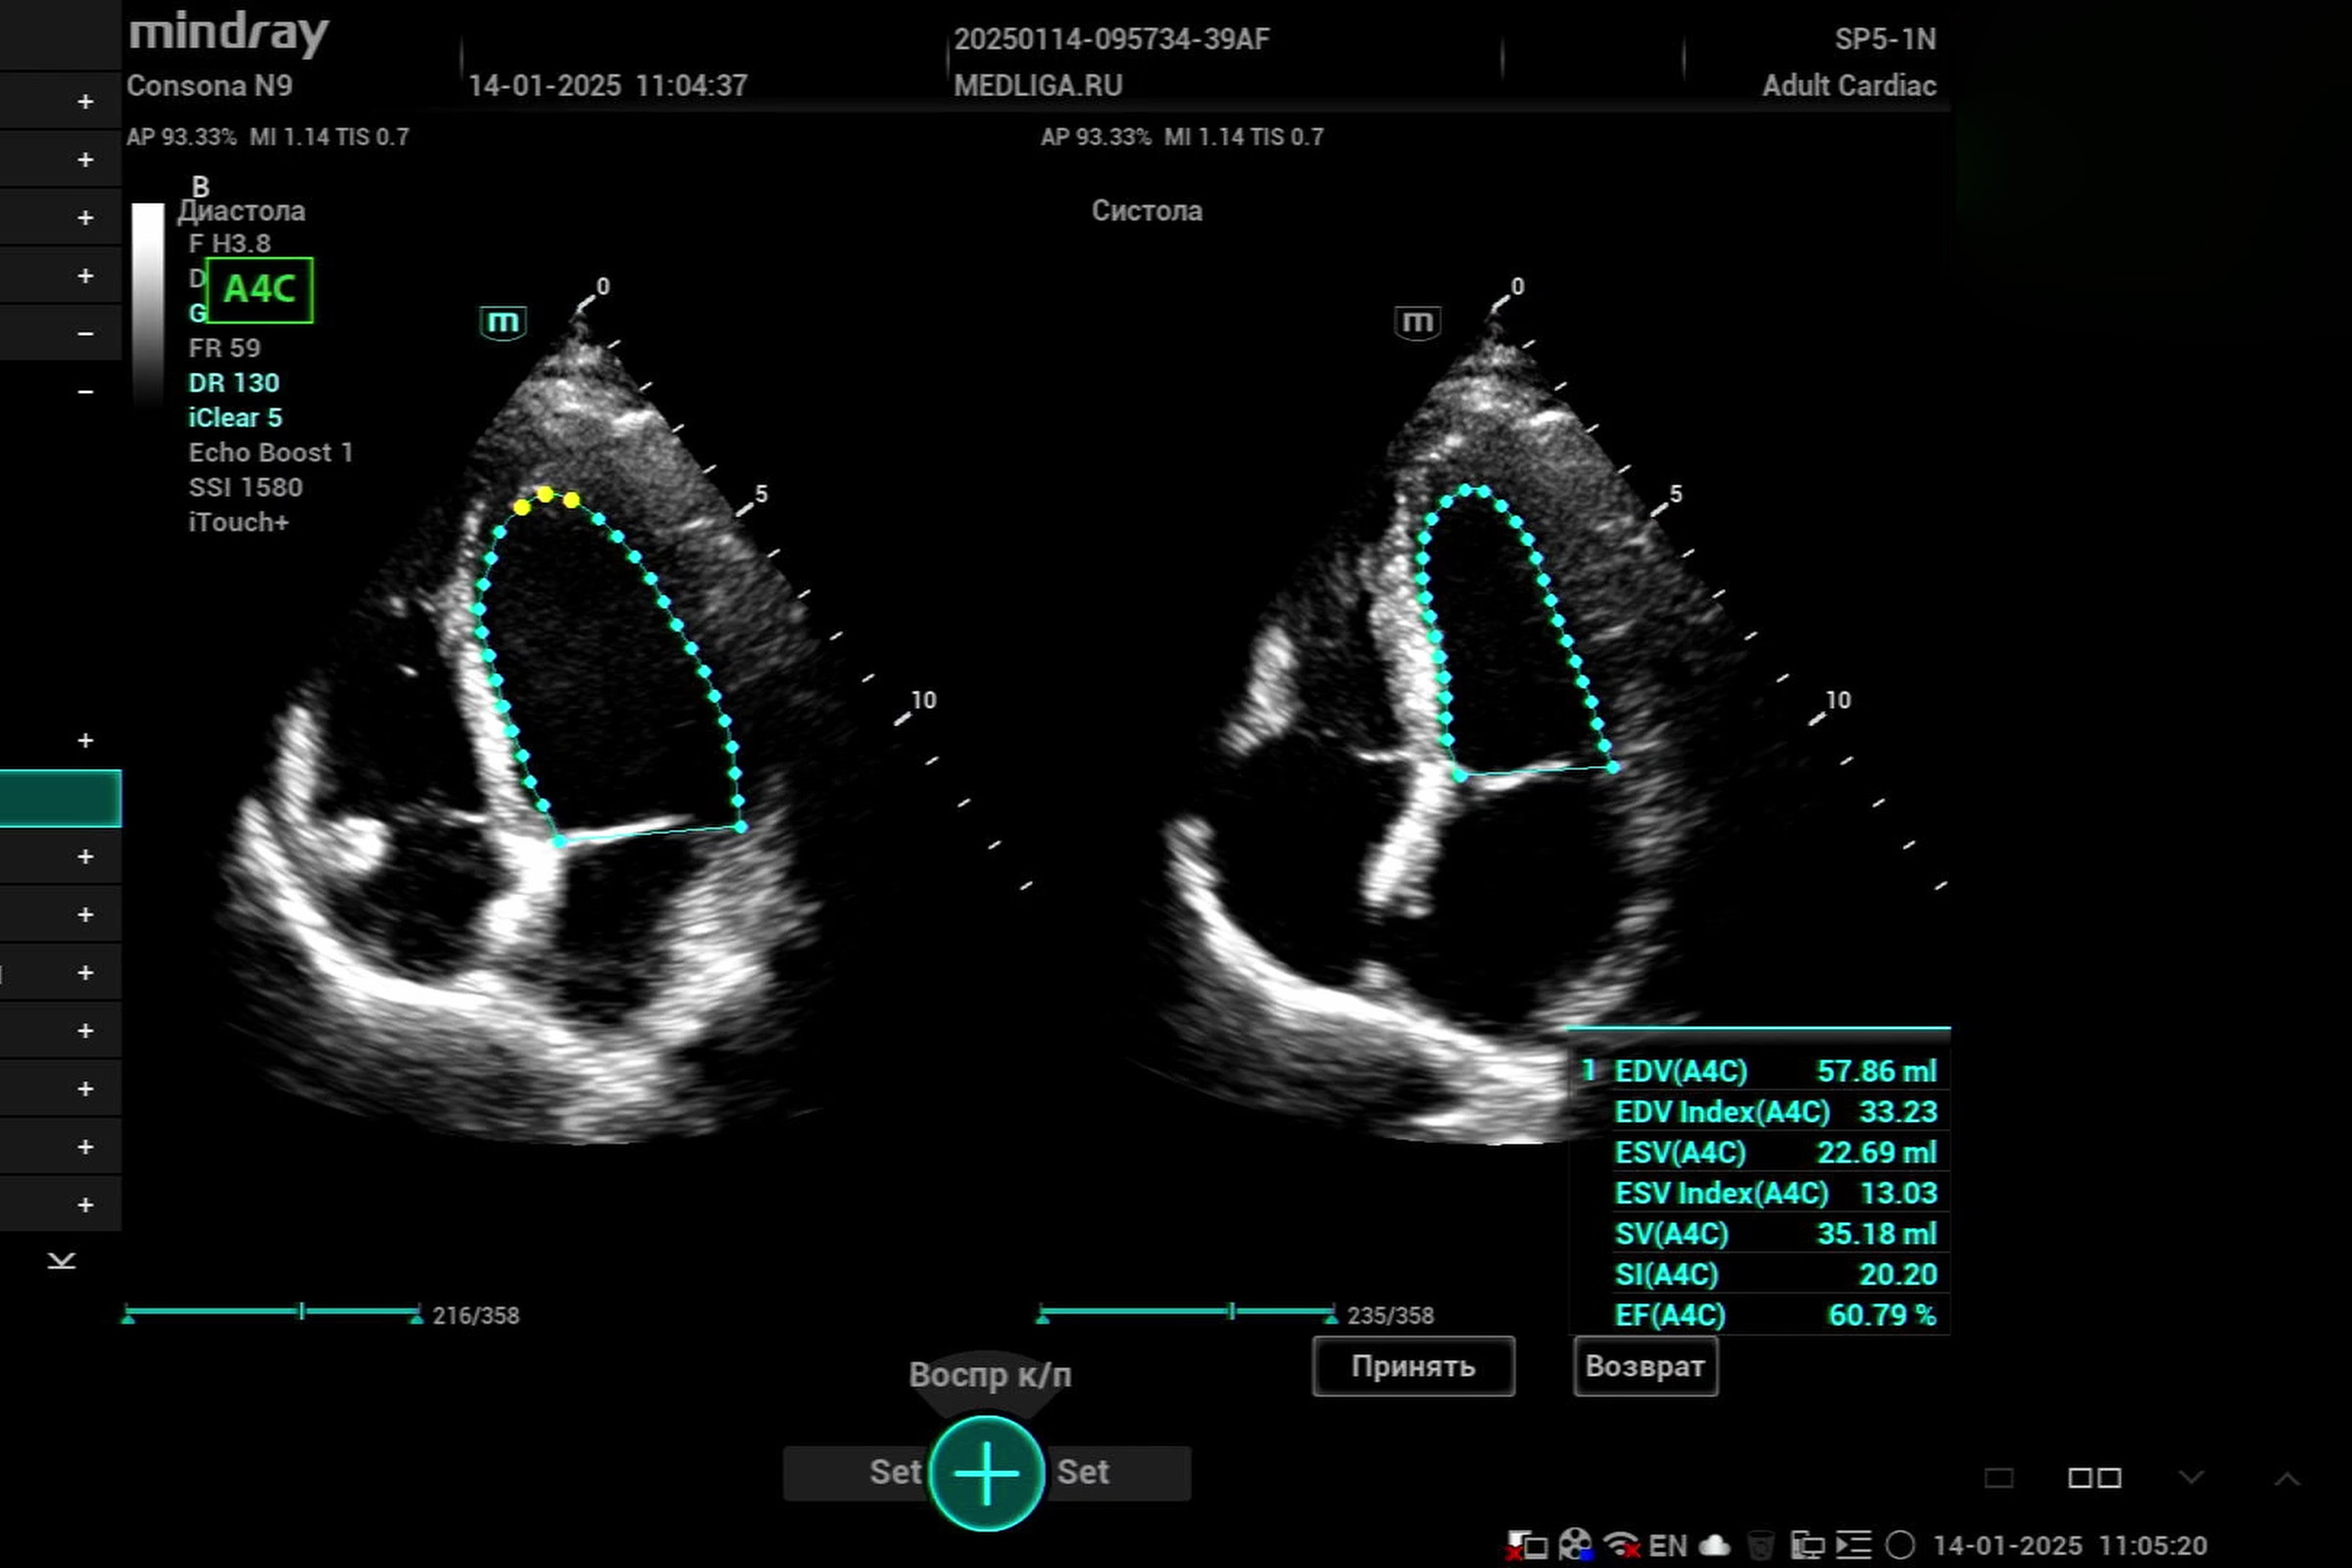Screen dimensions: 2352x1568
Task: Toggle the EN input language indicator
Action: point(1667,1545)
